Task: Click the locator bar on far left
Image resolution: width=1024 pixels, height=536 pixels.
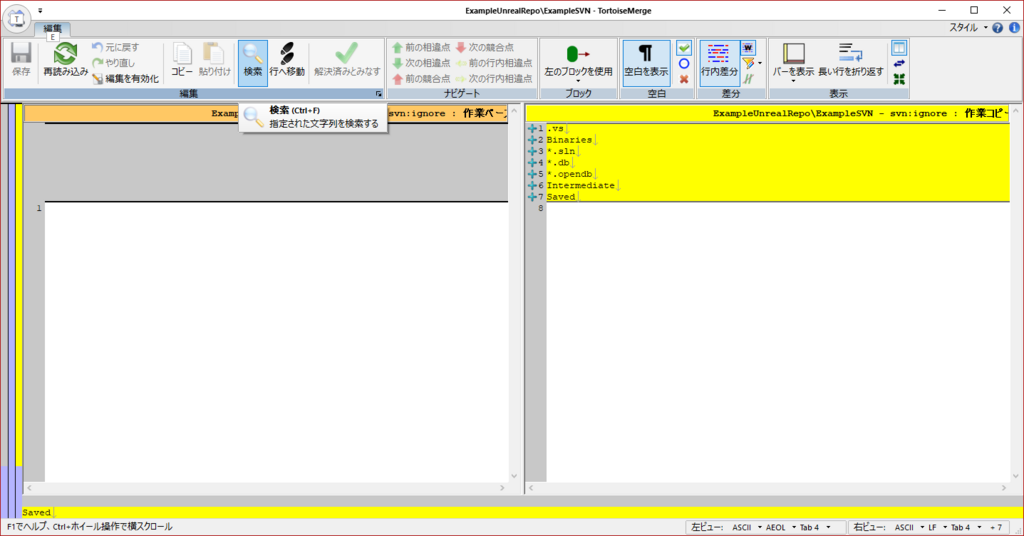Action: (x=12, y=310)
